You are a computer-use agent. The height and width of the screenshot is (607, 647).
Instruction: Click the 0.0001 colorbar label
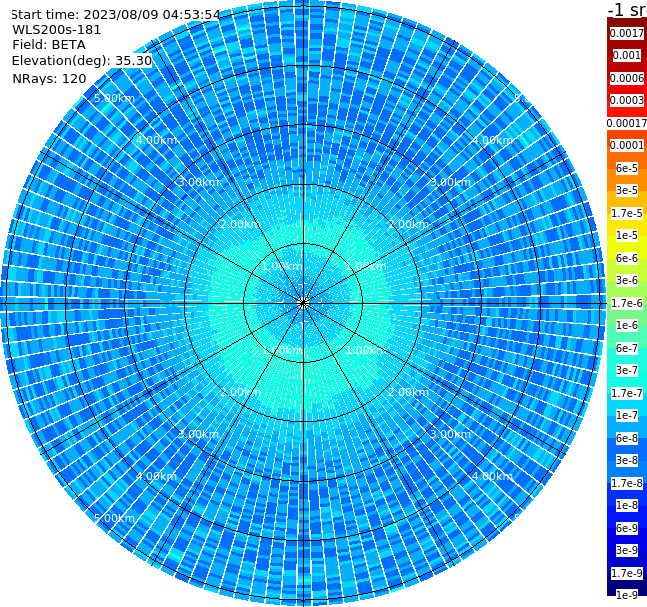pos(627,145)
